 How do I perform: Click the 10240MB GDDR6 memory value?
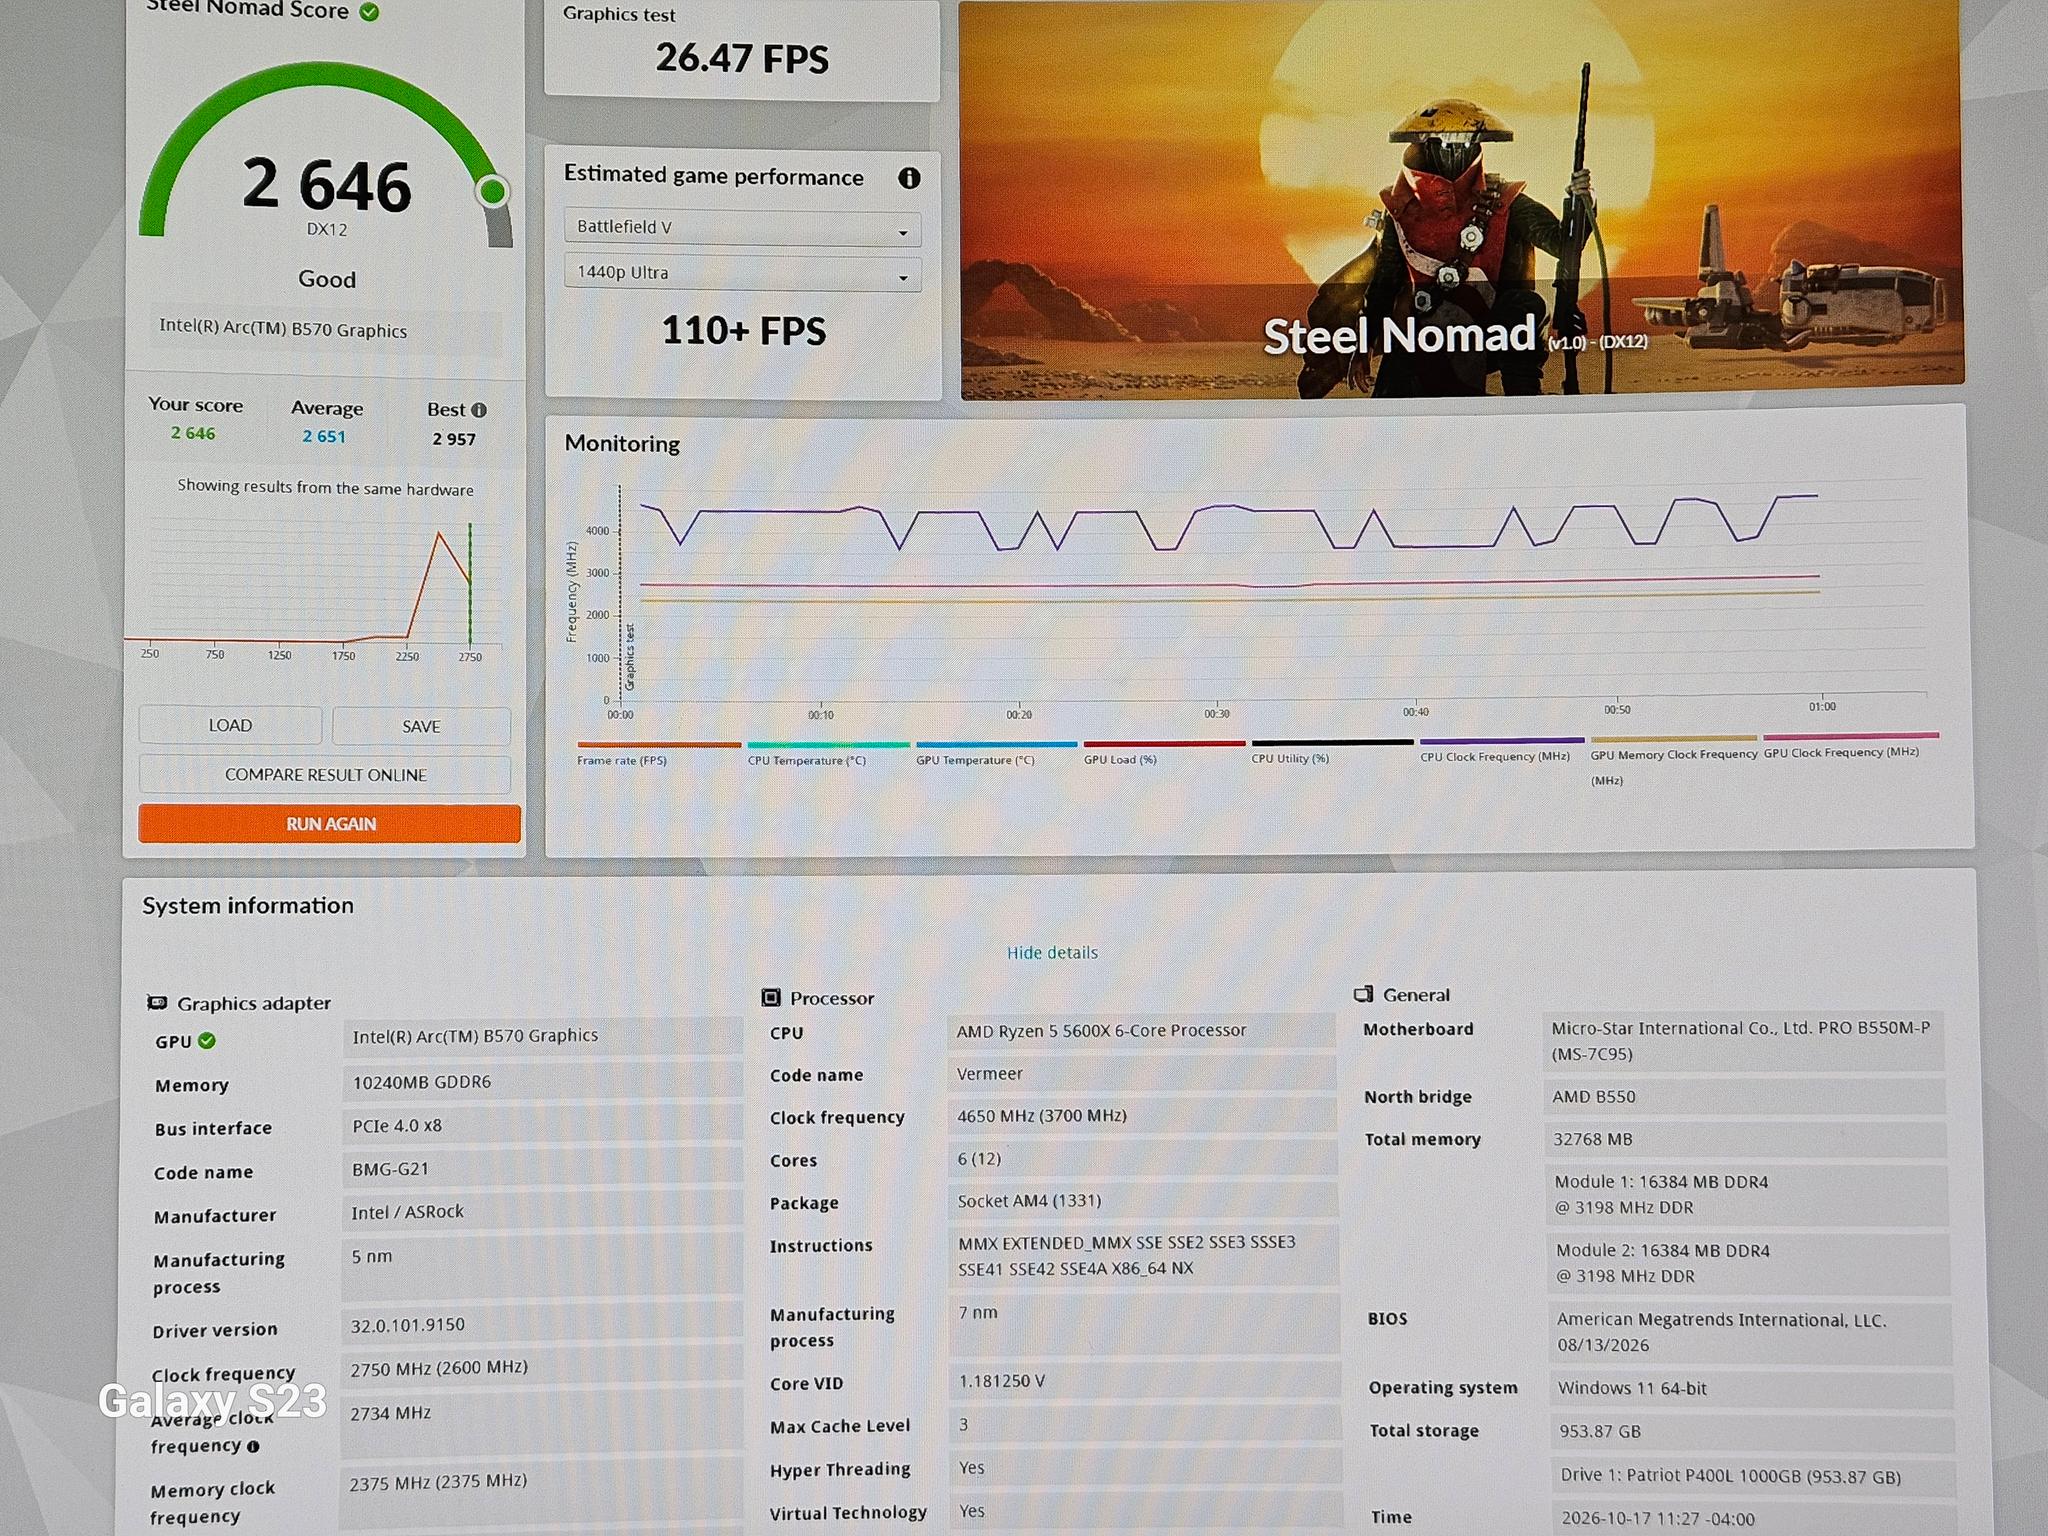421,1081
